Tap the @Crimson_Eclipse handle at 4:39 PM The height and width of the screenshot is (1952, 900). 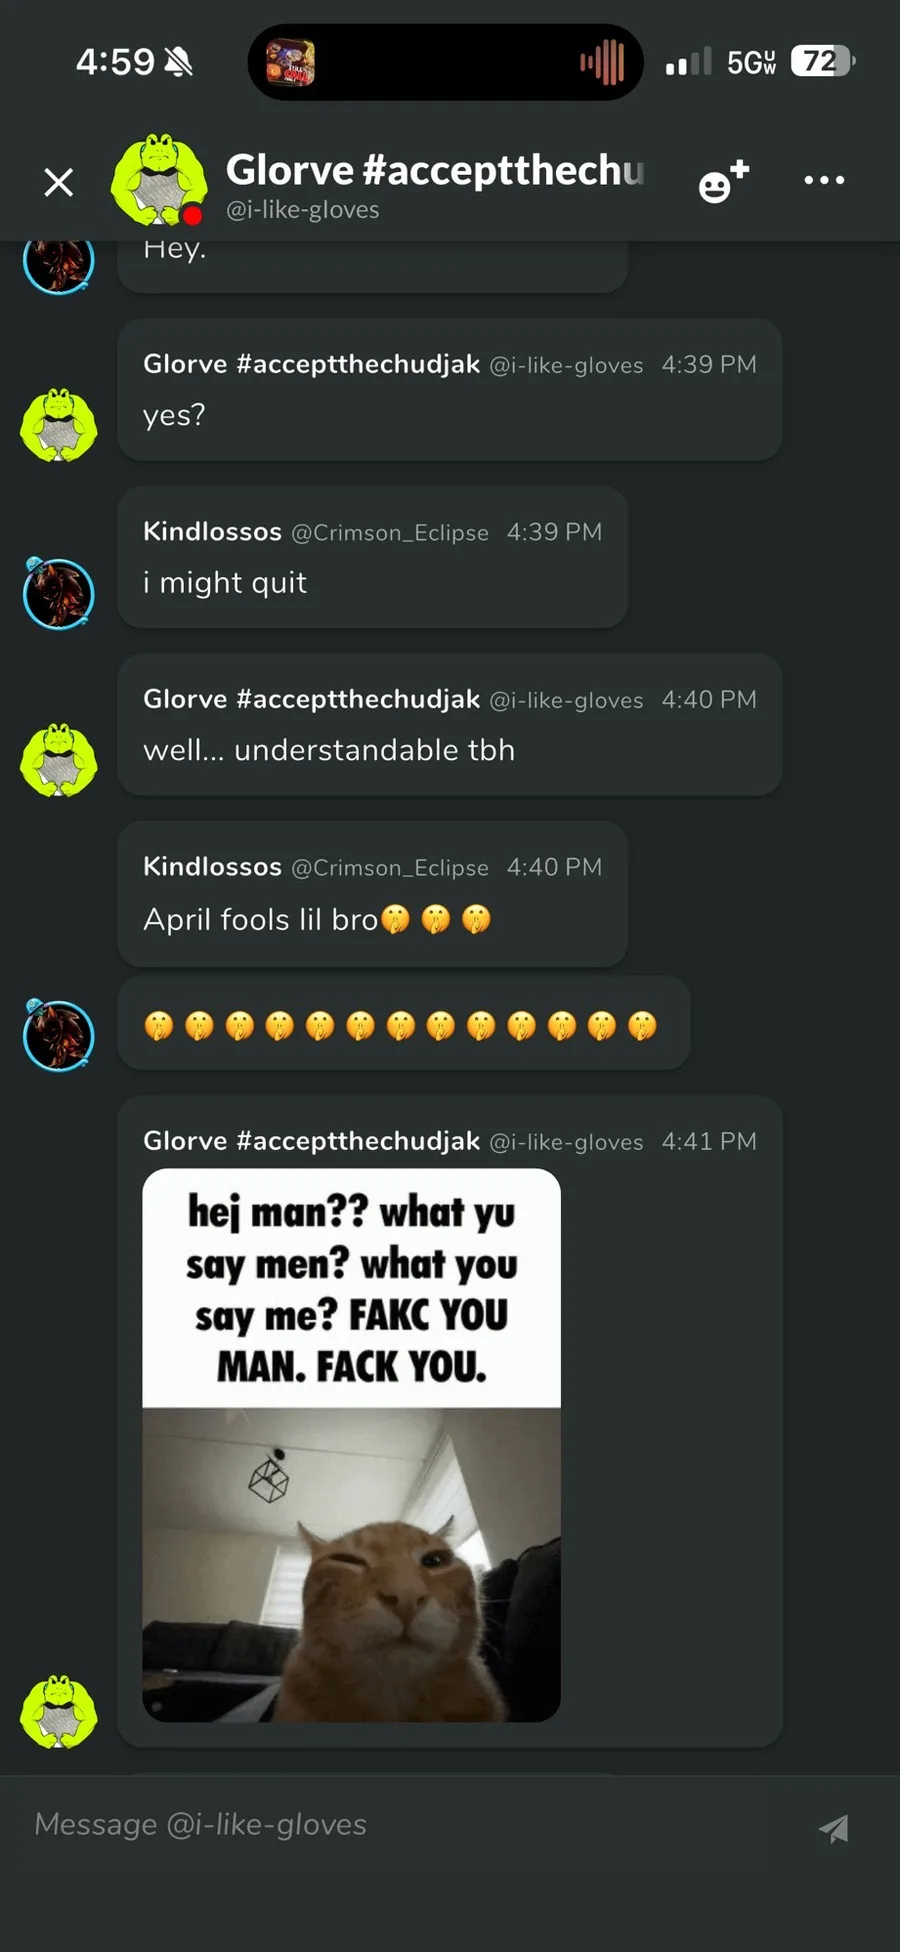pyautogui.click(x=390, y=533)
